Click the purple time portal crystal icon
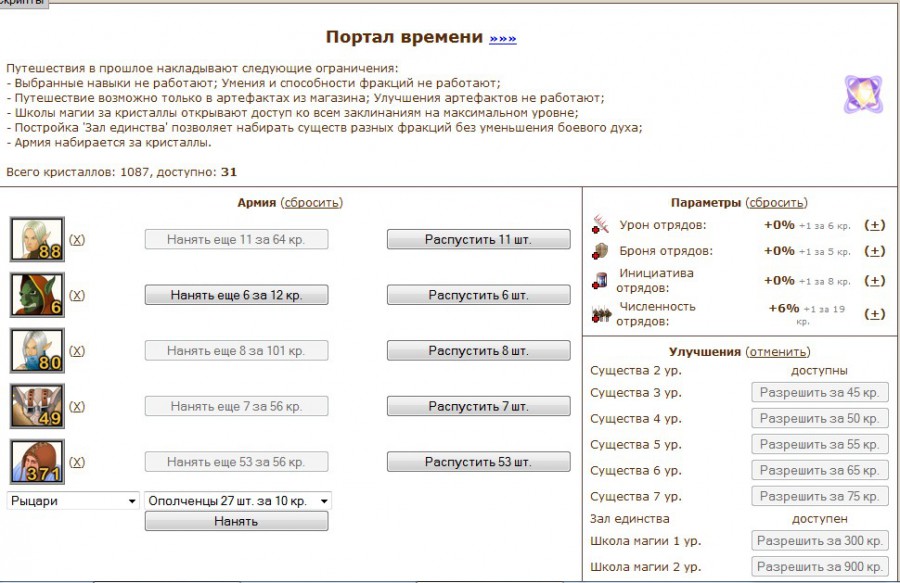Screen dimensions: 900x583 point(861,95)
